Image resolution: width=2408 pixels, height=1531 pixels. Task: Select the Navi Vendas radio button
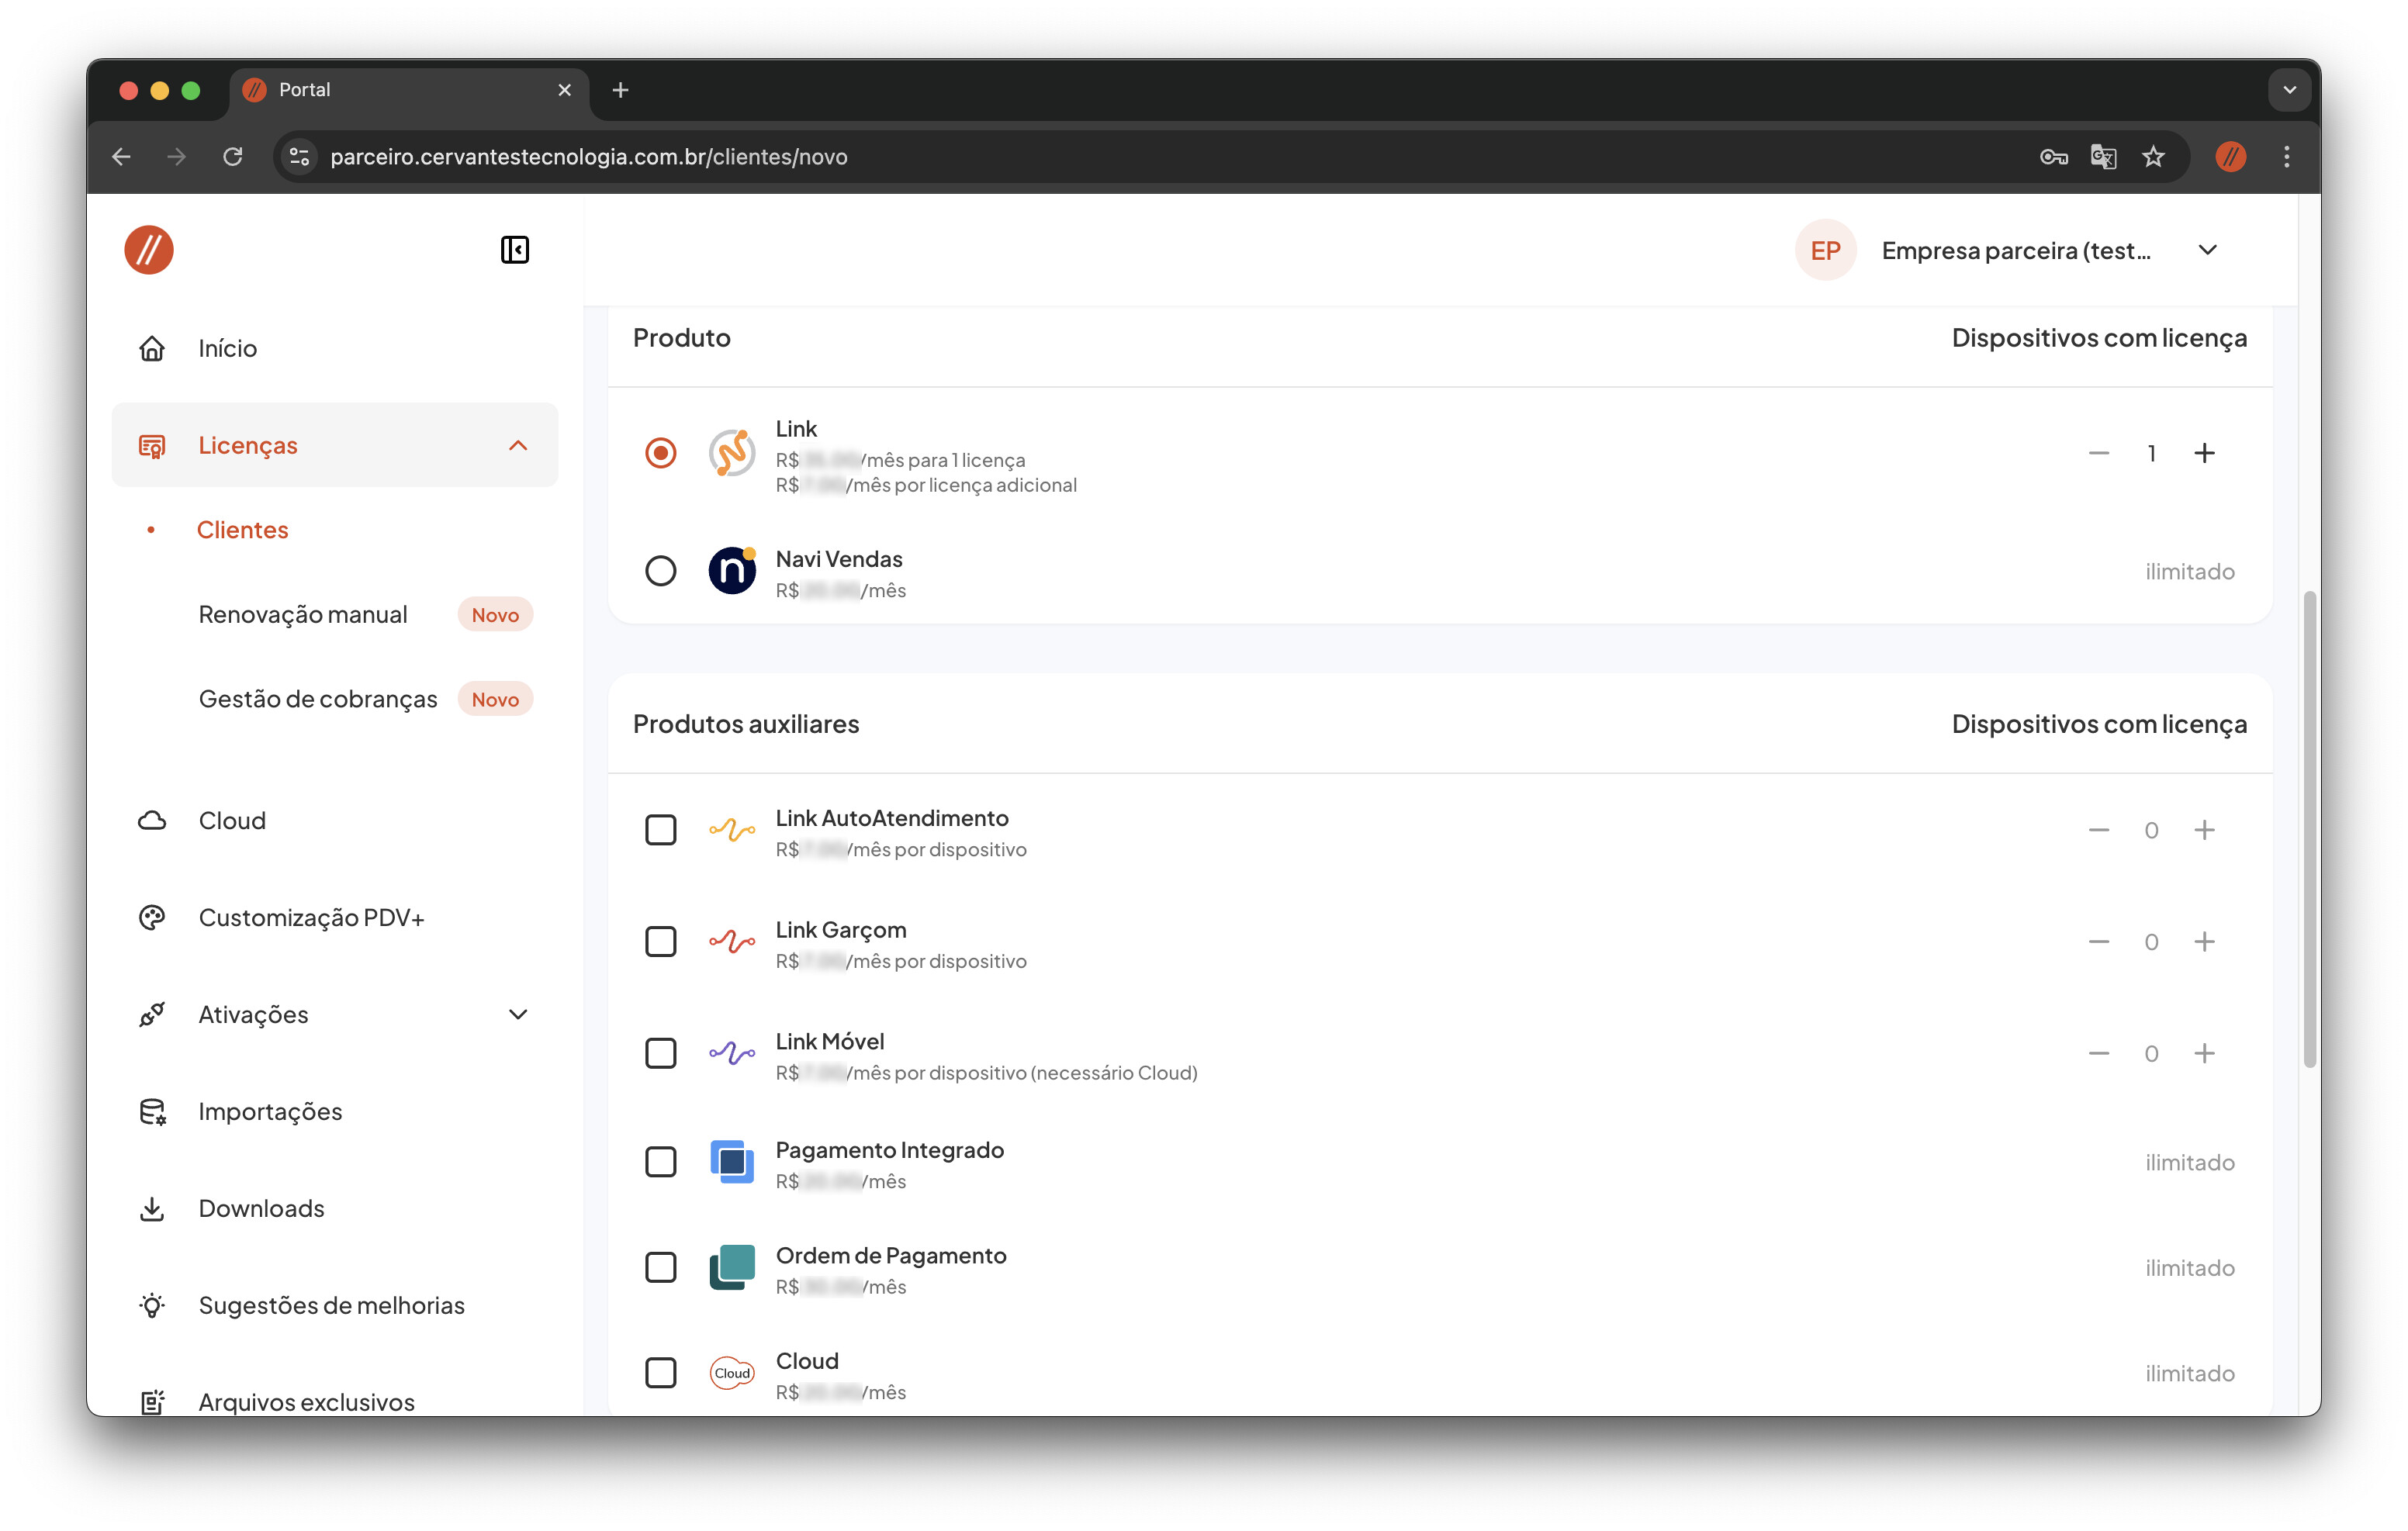tap(660, 571)
